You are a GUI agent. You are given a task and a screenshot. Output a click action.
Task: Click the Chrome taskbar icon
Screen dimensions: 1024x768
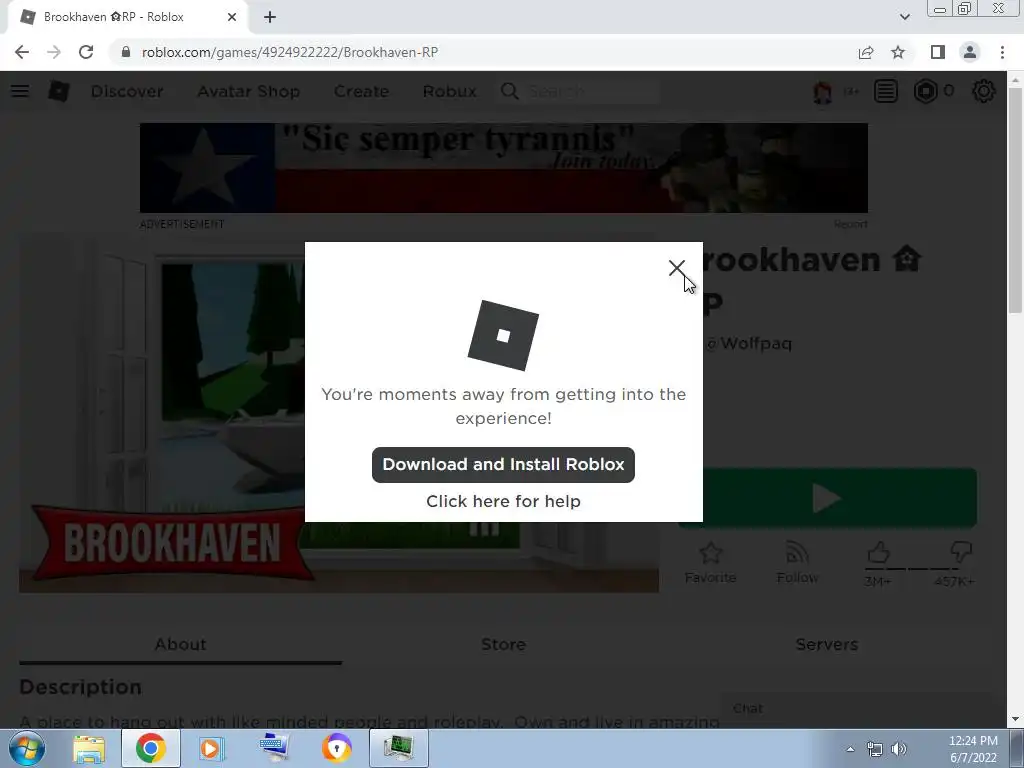click(x=150, y=748)
